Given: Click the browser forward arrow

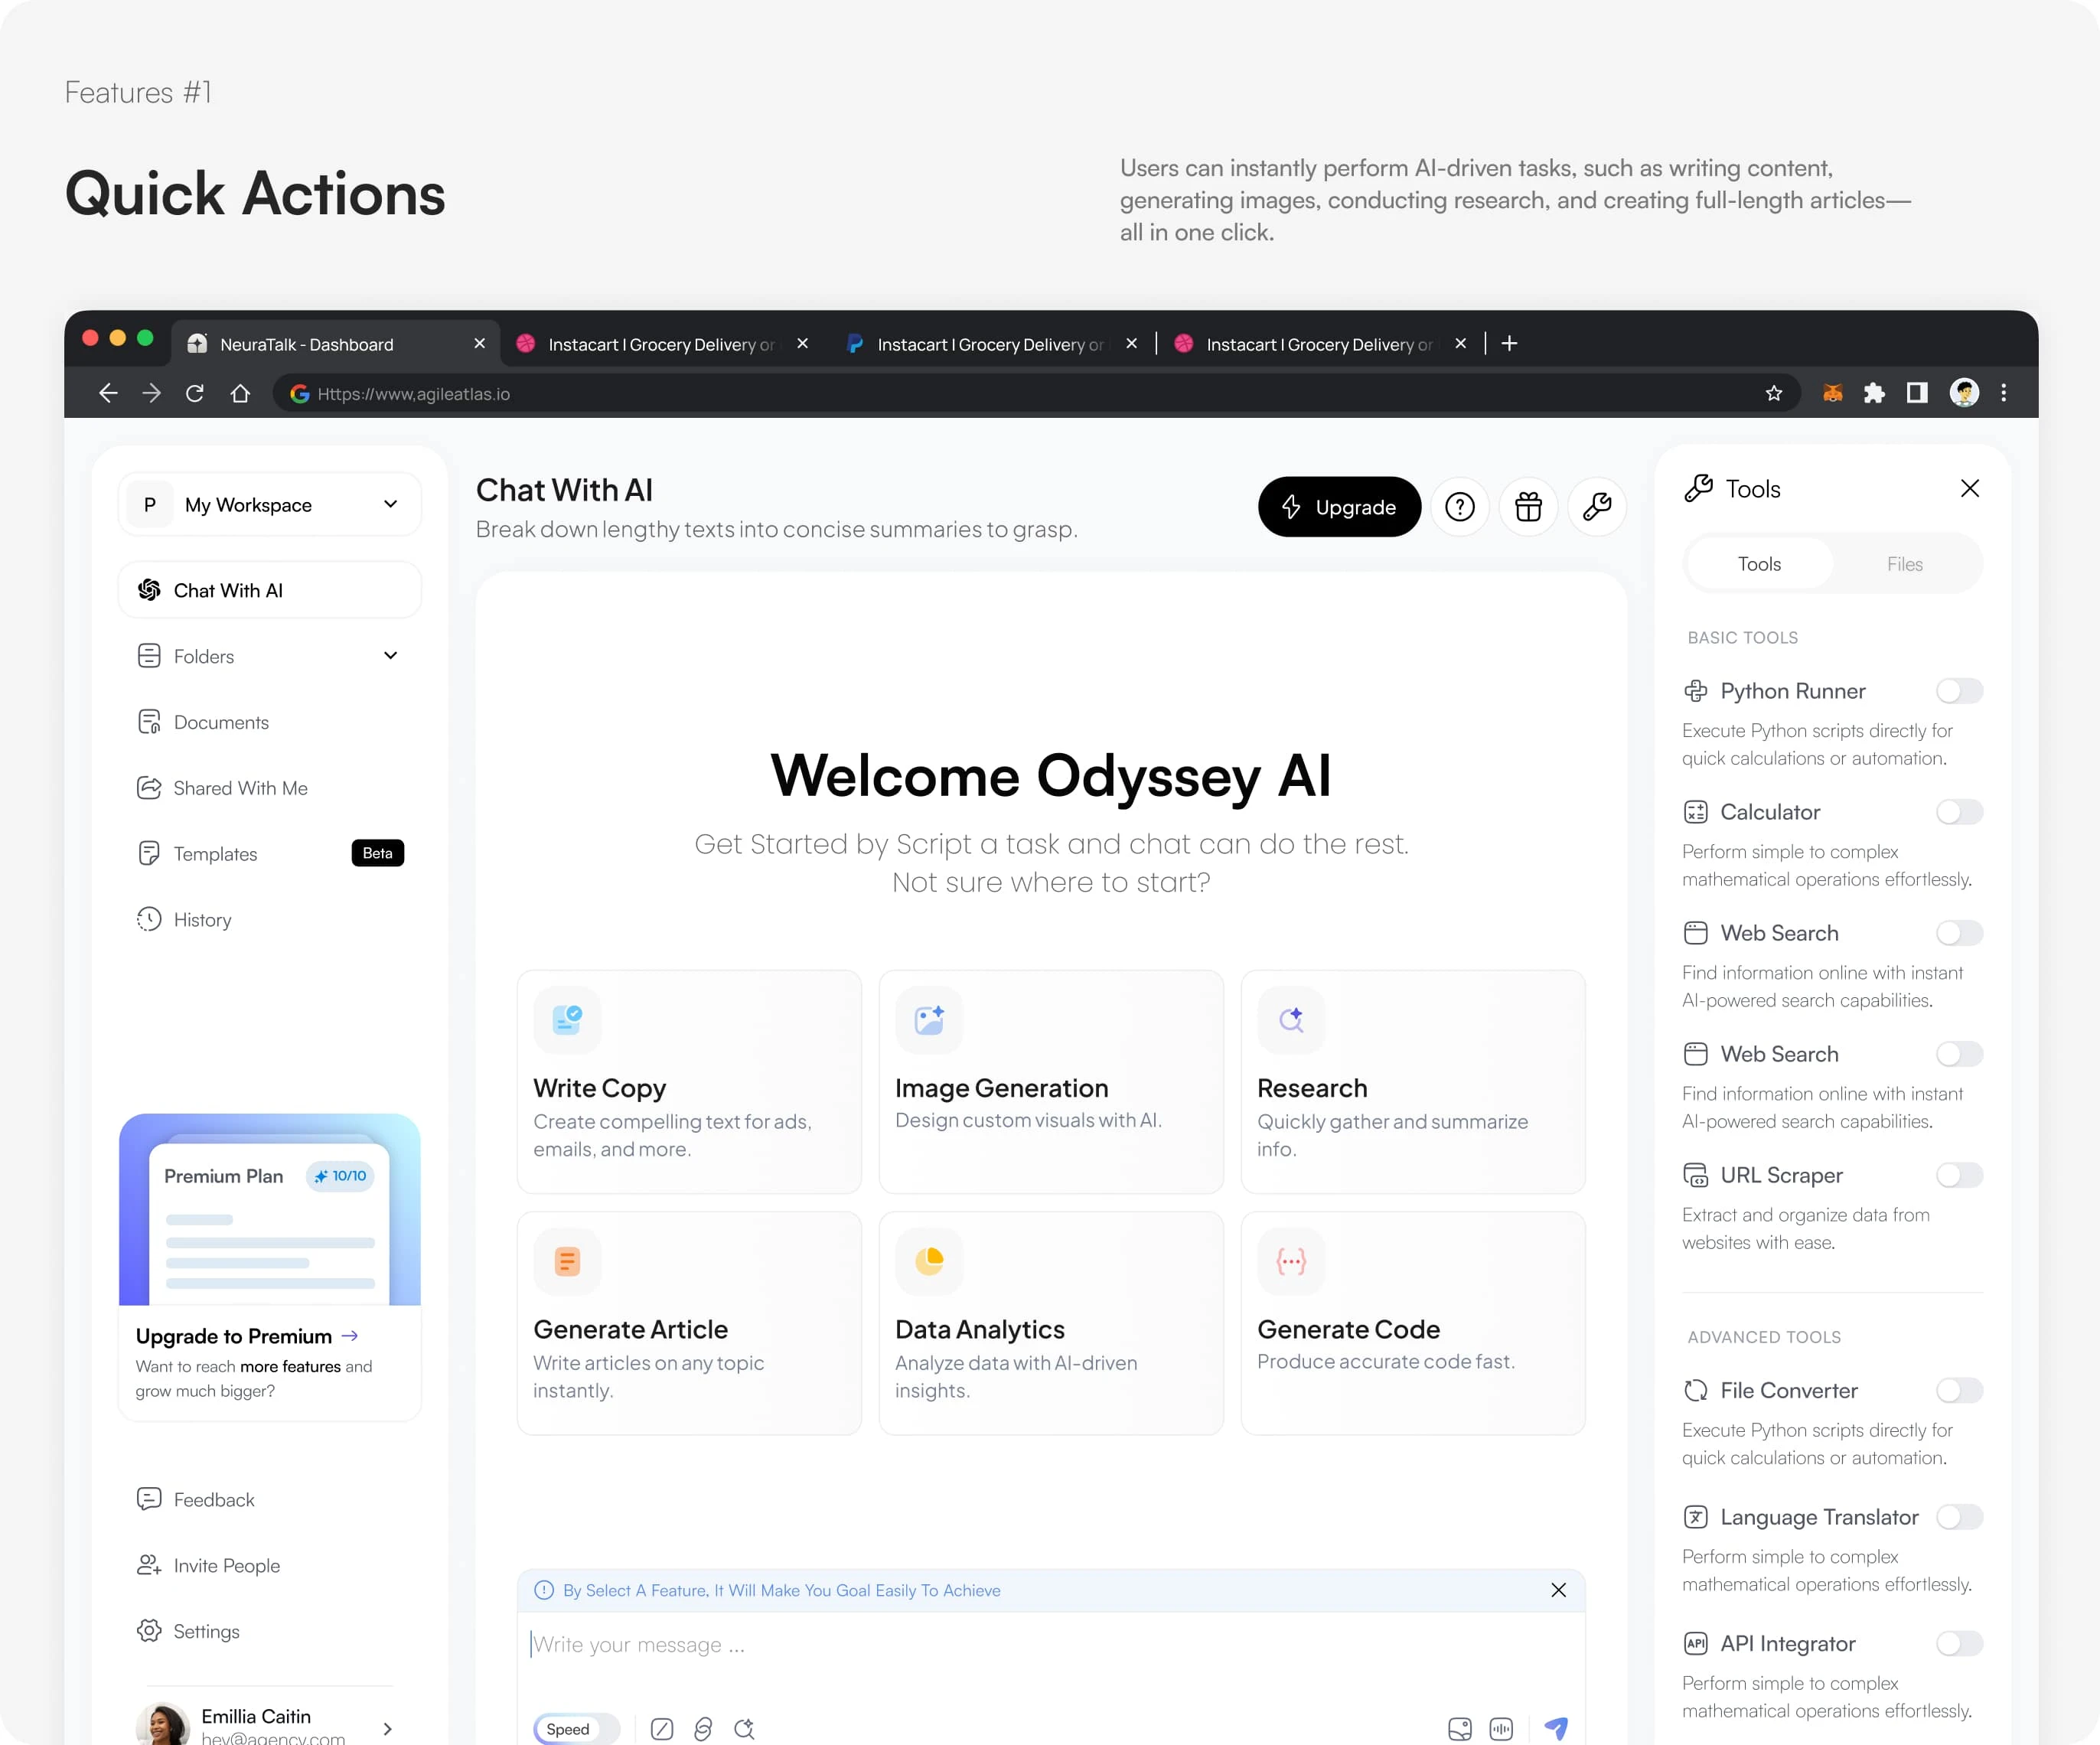Looking at the screenshot, I should [x=152, y=393].
